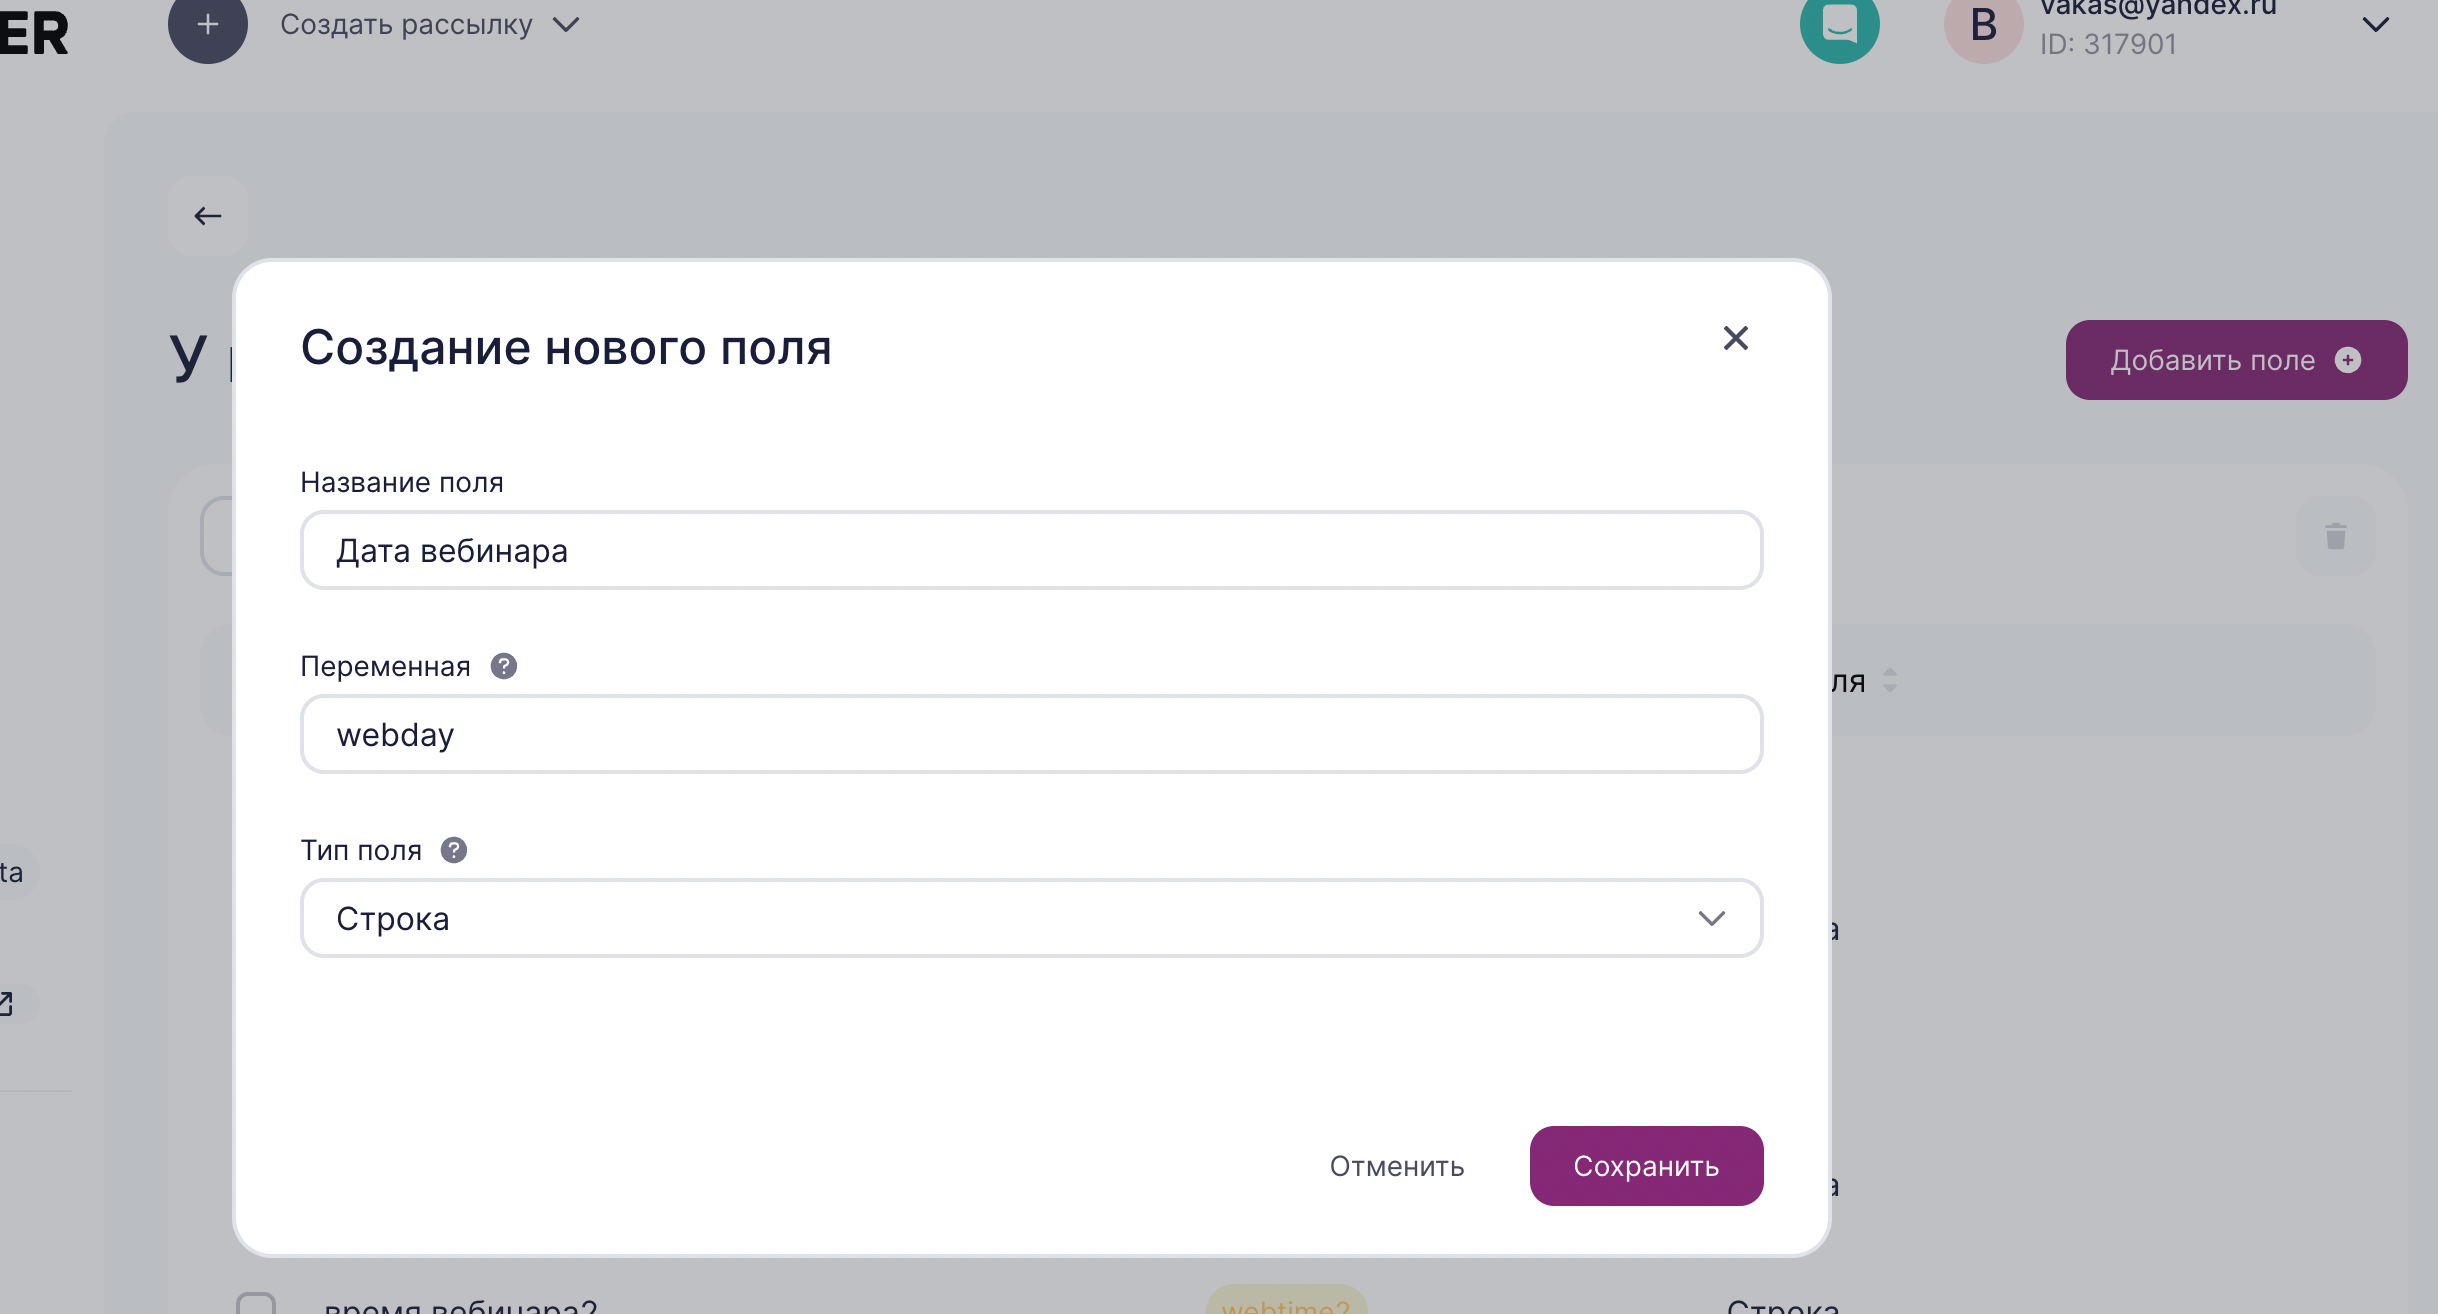Click help icon next to Тип поля

click(454, 850)
